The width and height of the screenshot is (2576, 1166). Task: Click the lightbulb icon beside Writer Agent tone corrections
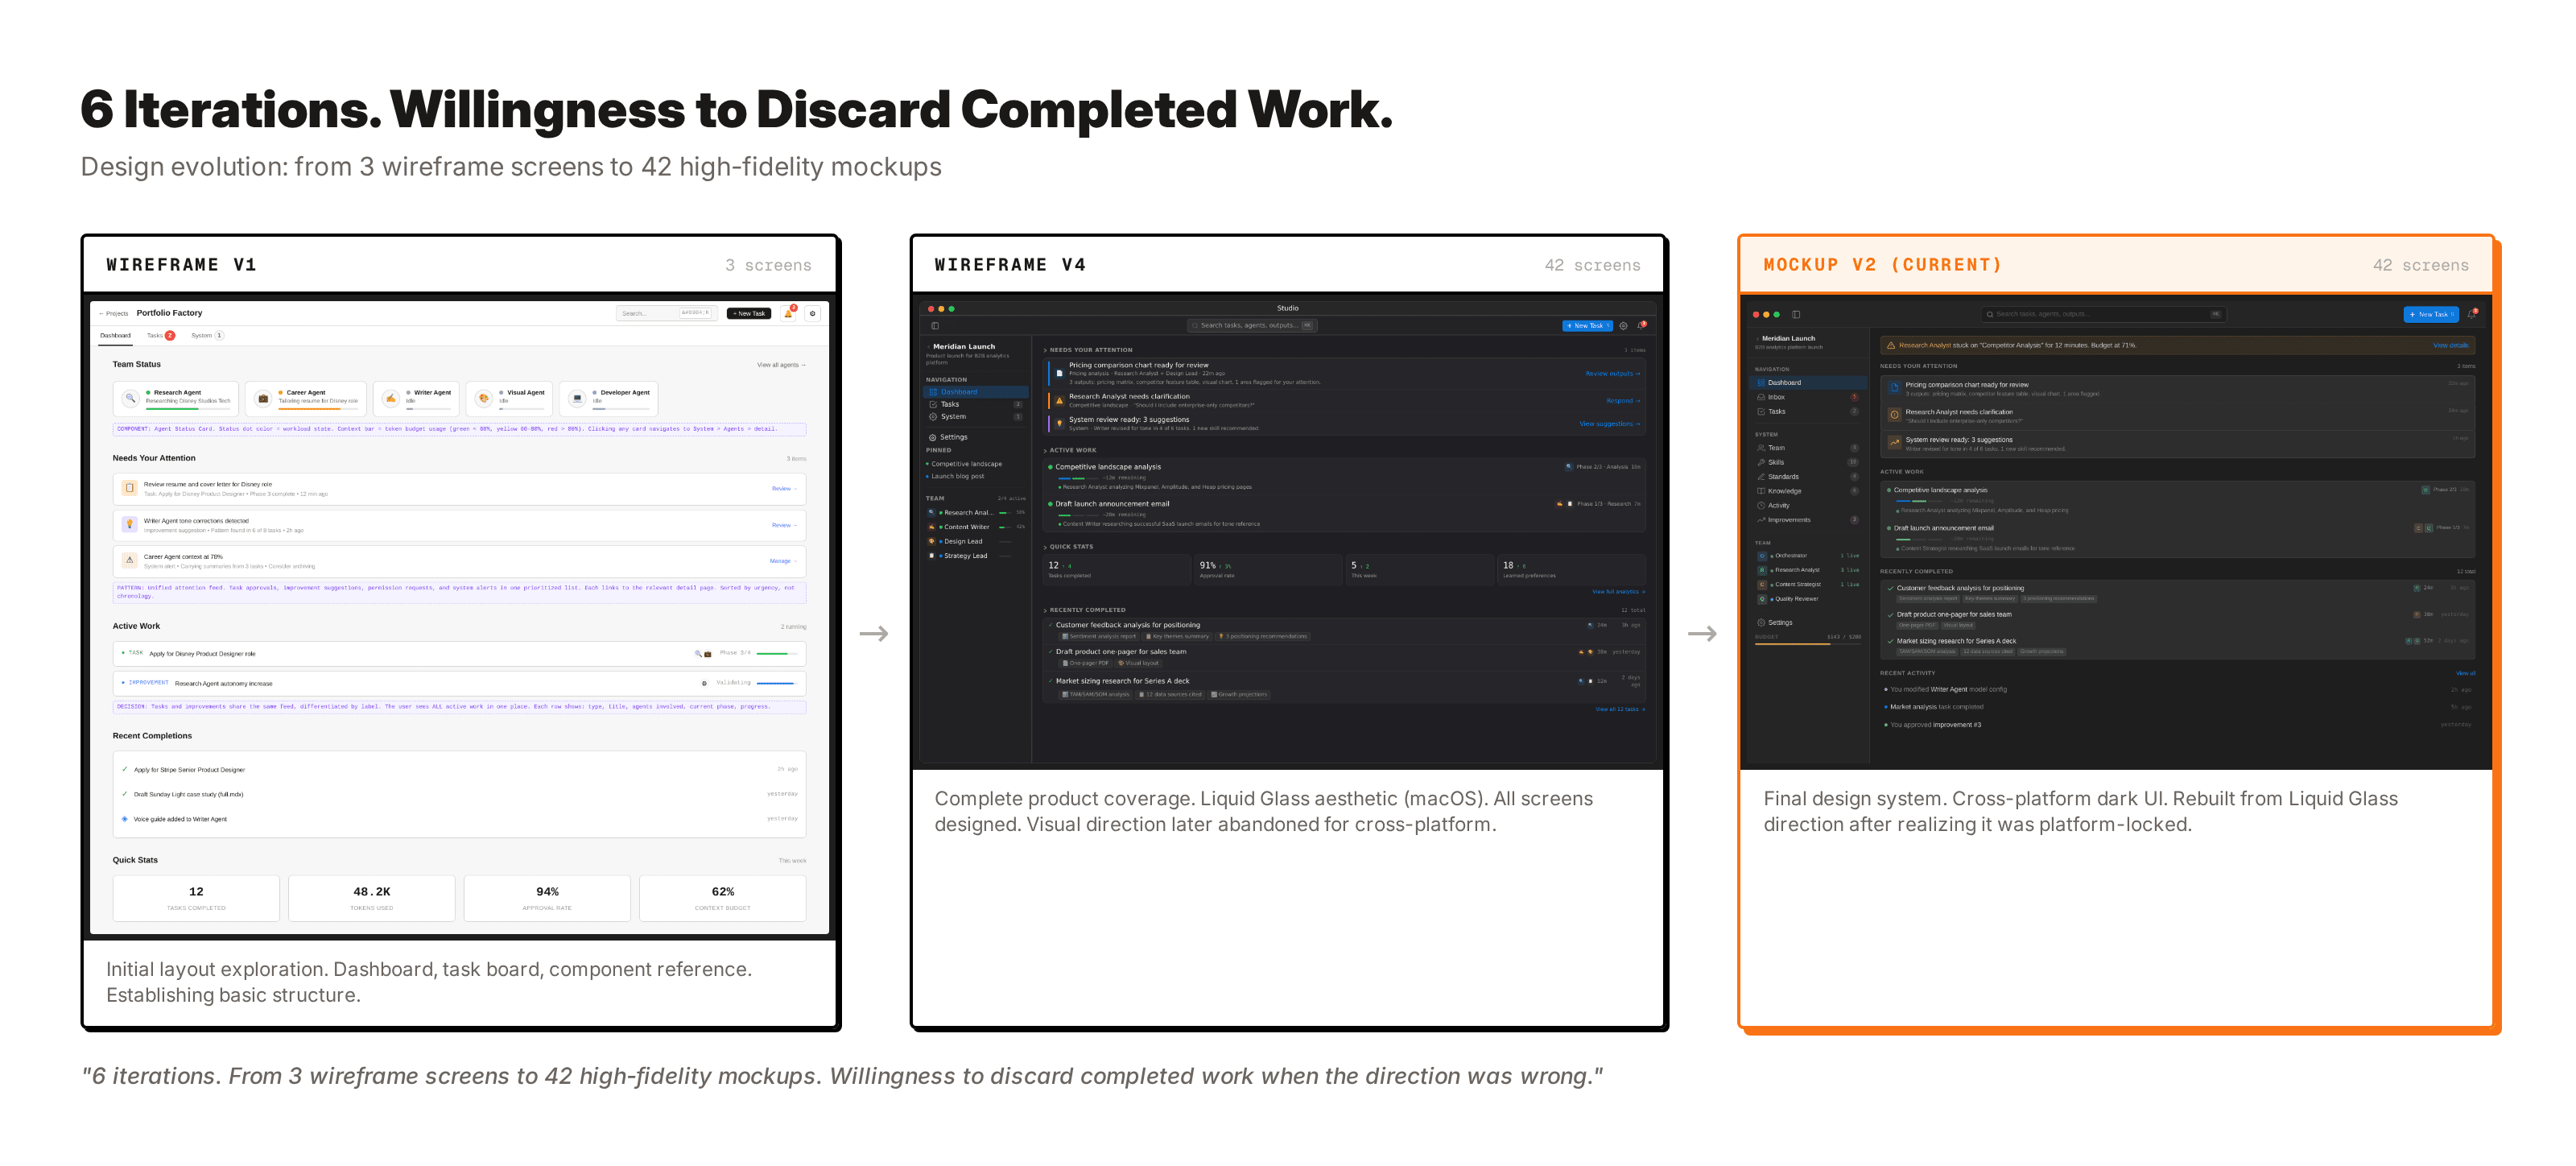click(x=129, y=524)
